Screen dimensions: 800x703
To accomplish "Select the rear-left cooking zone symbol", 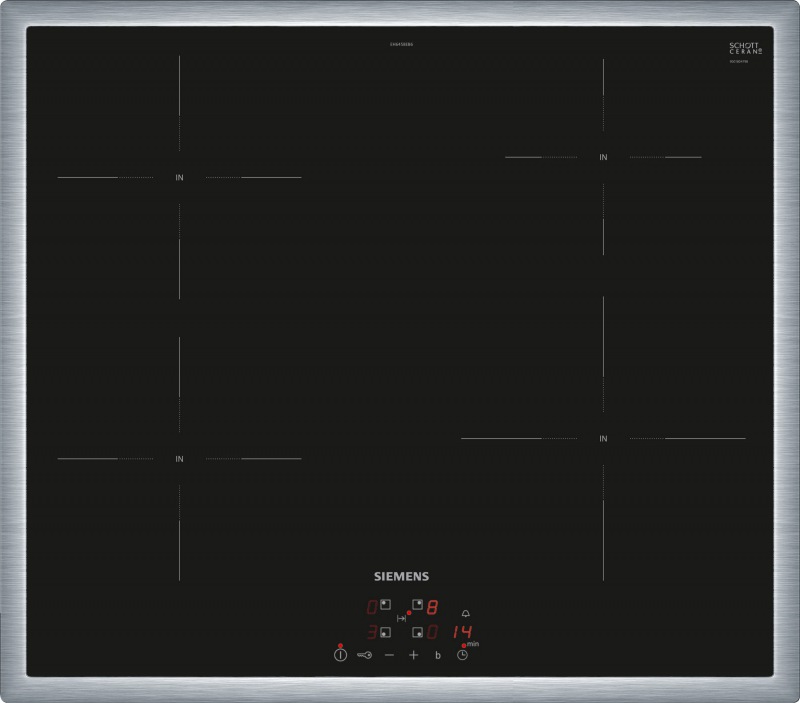I will pyautogui.click(x=386, y=605).
